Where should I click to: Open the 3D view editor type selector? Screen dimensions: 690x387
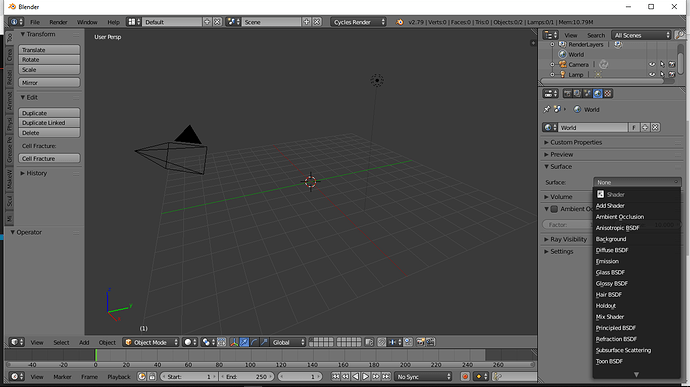point(17,342)
